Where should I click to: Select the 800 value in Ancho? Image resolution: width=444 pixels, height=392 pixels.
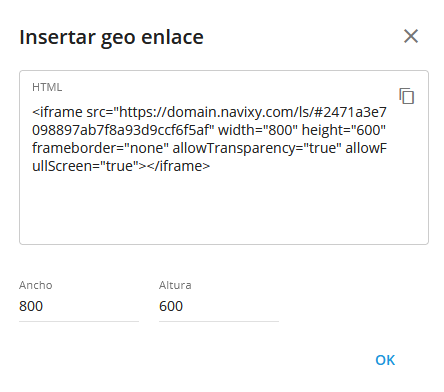coord(31,306)
